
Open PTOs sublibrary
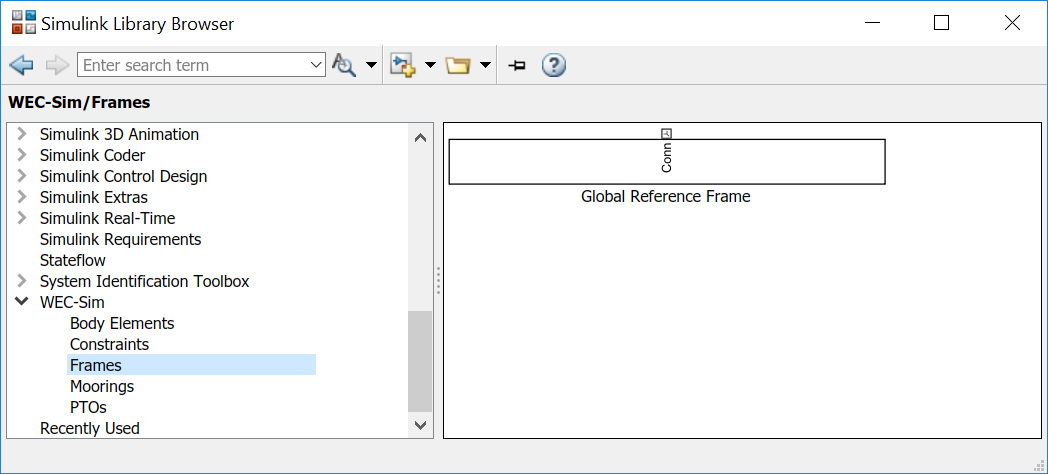[x=88, y=407]
